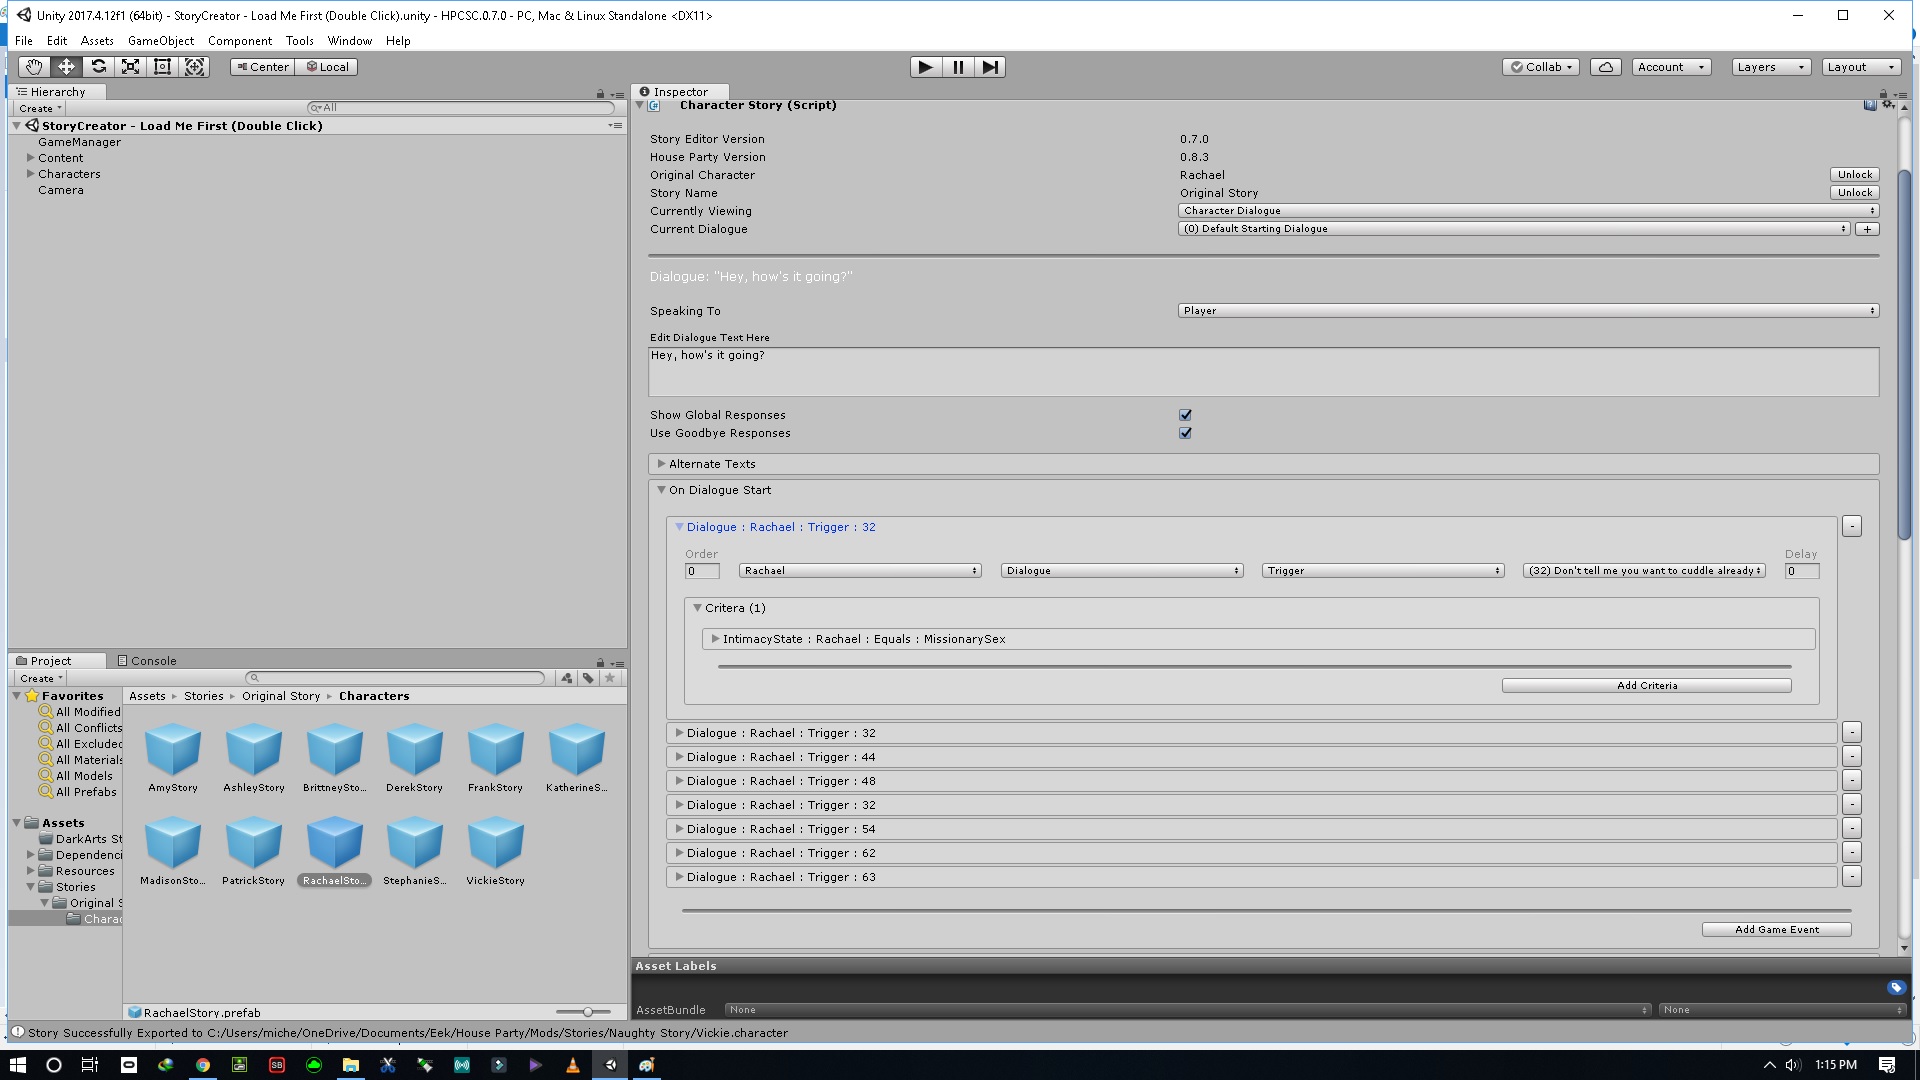This screenshot has height=1080, width=1920.
Task: Toggle pivot Center button
Action: (x=263, y=67)
